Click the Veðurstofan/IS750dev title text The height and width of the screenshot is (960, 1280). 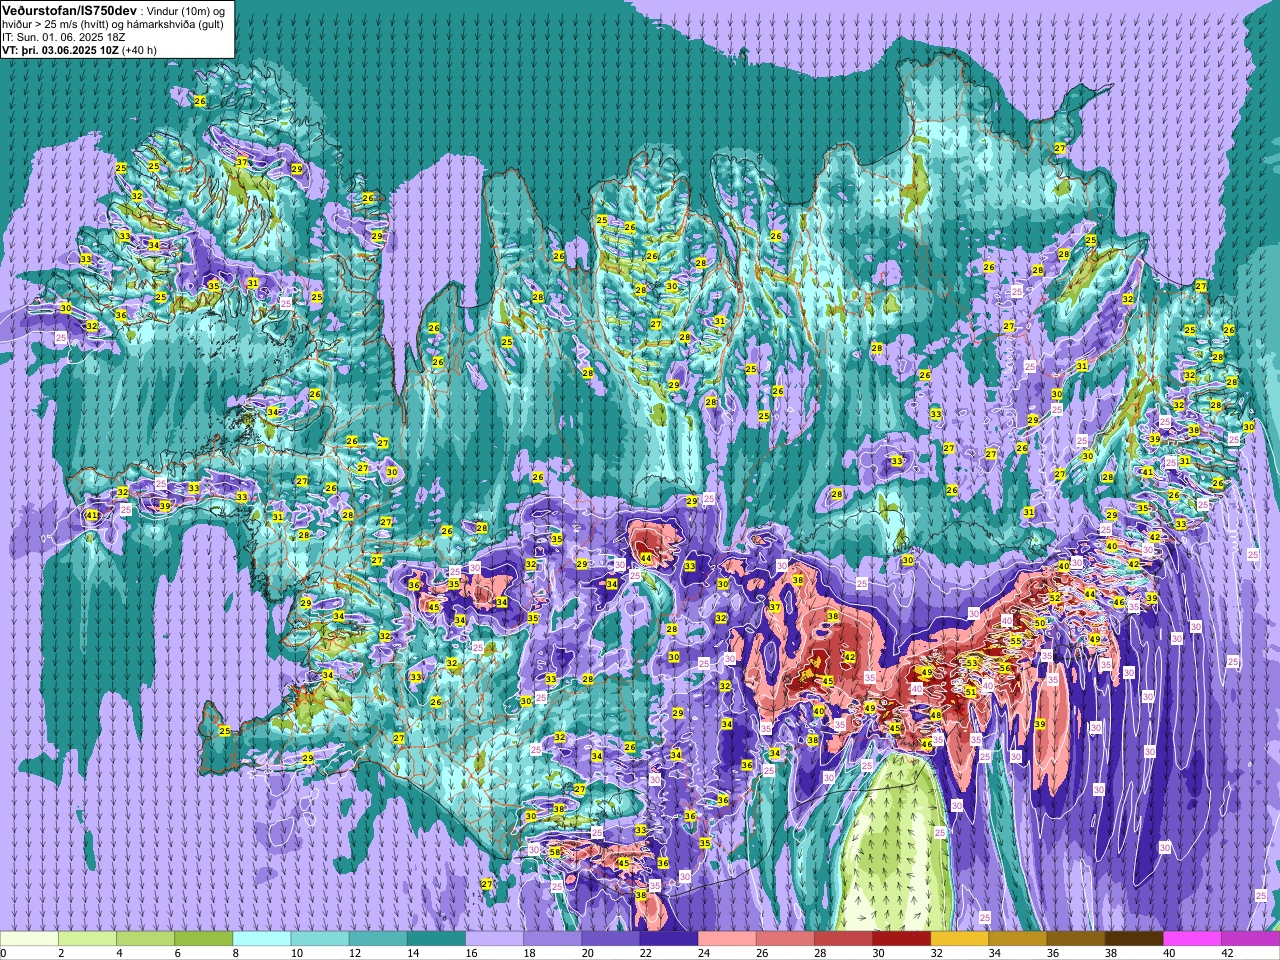[69, 9]
